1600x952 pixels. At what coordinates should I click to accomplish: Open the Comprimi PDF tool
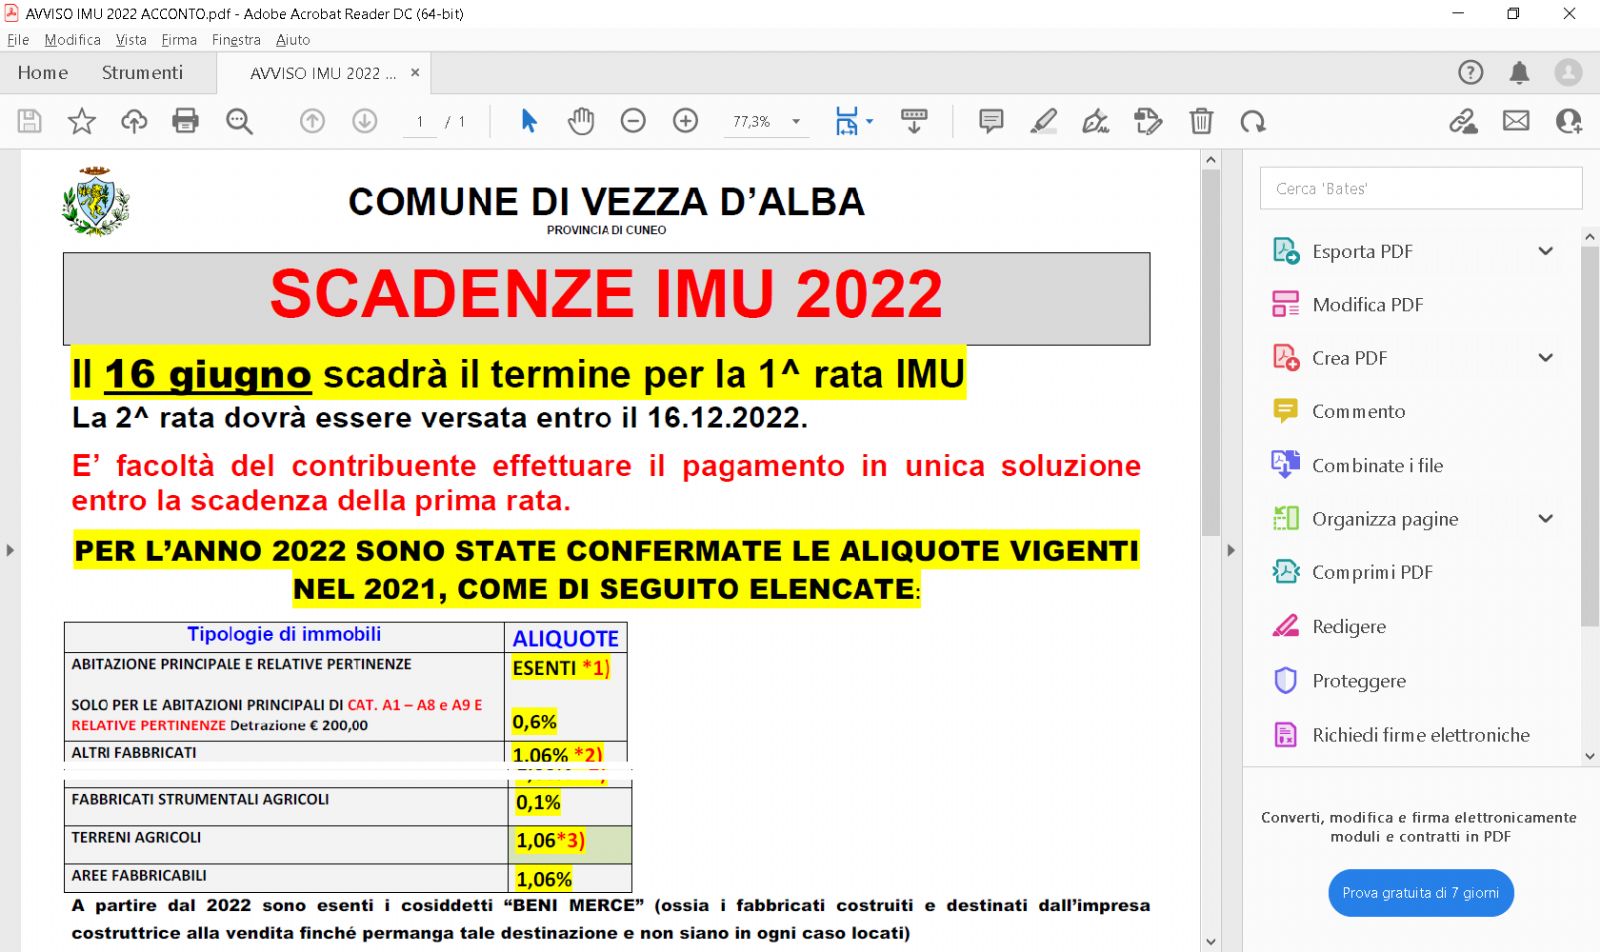click(1372, 572)
